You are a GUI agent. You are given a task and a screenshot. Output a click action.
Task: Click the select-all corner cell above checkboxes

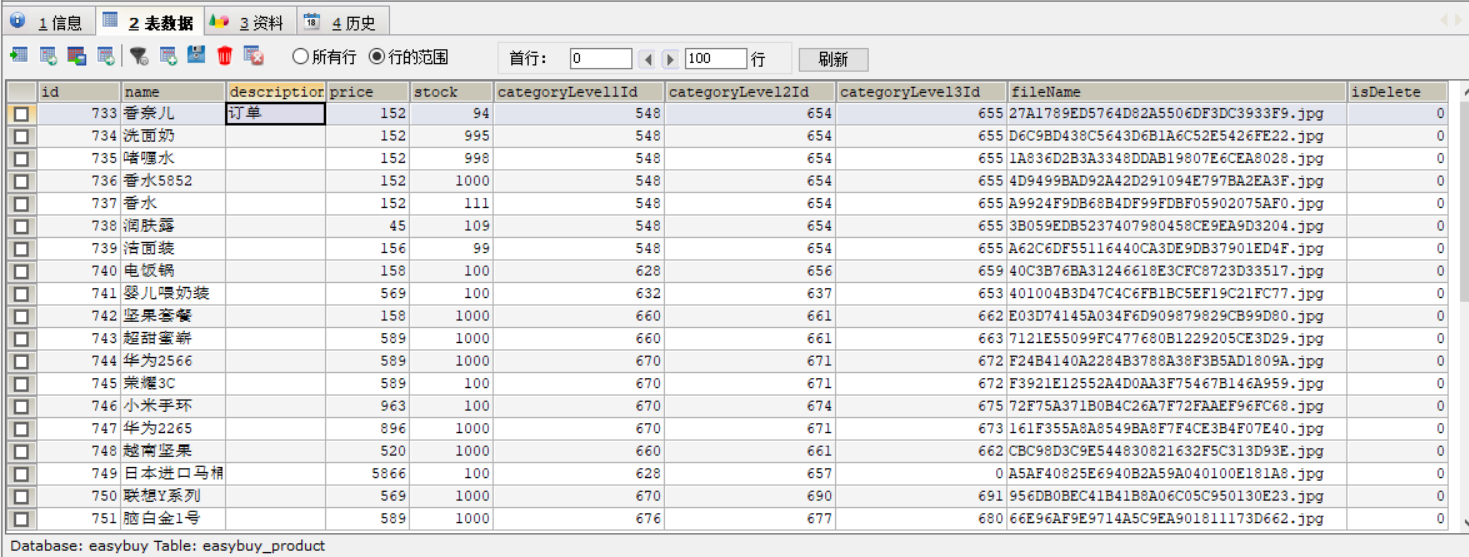(x=21, y=92)
